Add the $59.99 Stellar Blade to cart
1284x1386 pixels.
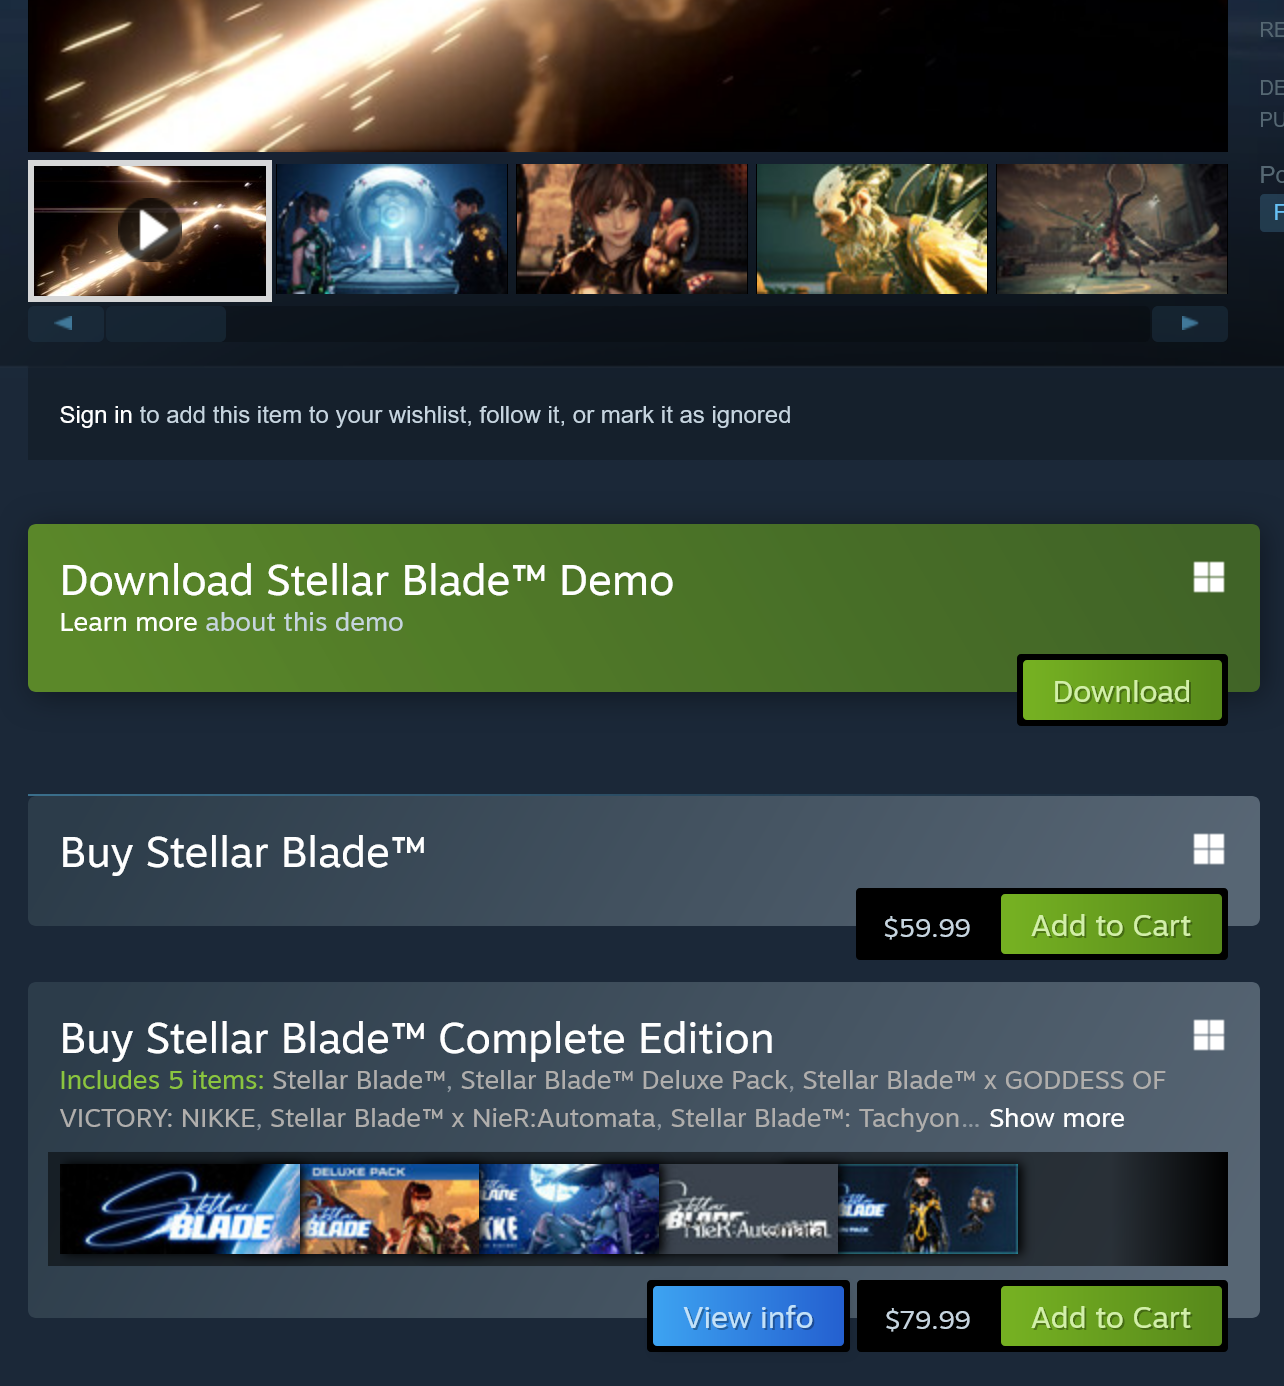[x=1111, y=925]
